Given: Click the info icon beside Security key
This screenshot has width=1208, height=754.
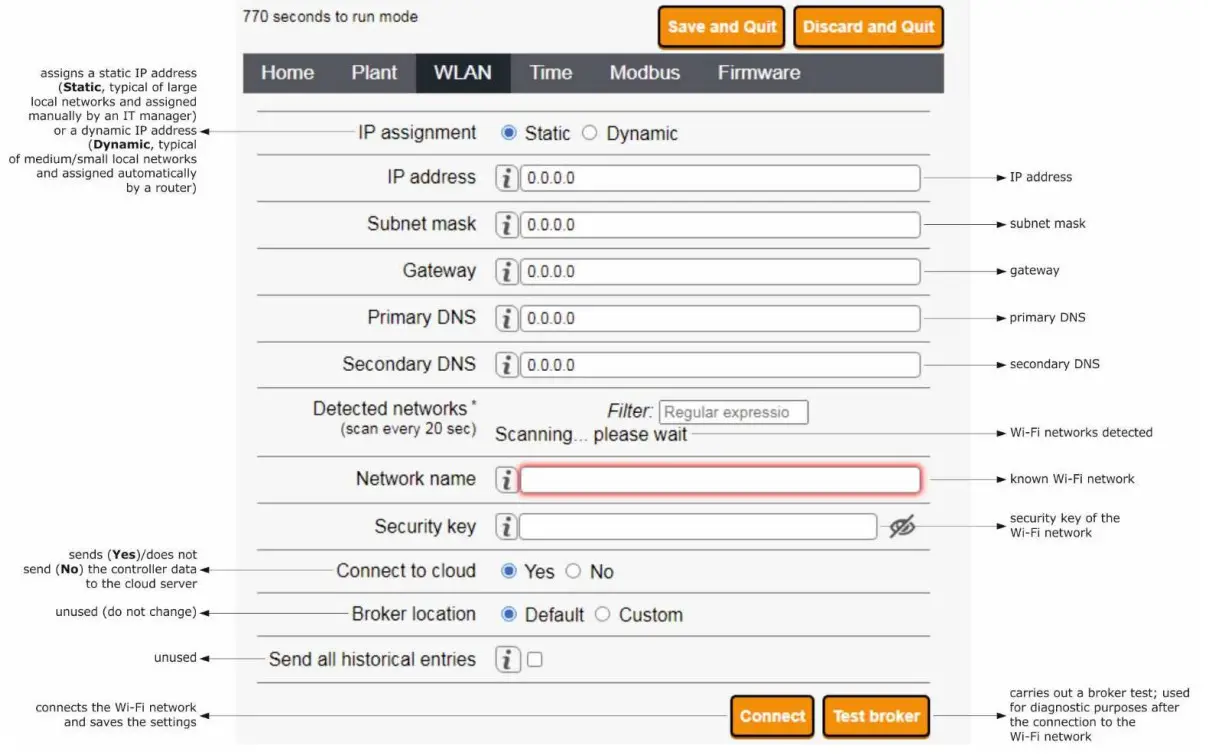Looking at the screenshot, I should (507, 526).
